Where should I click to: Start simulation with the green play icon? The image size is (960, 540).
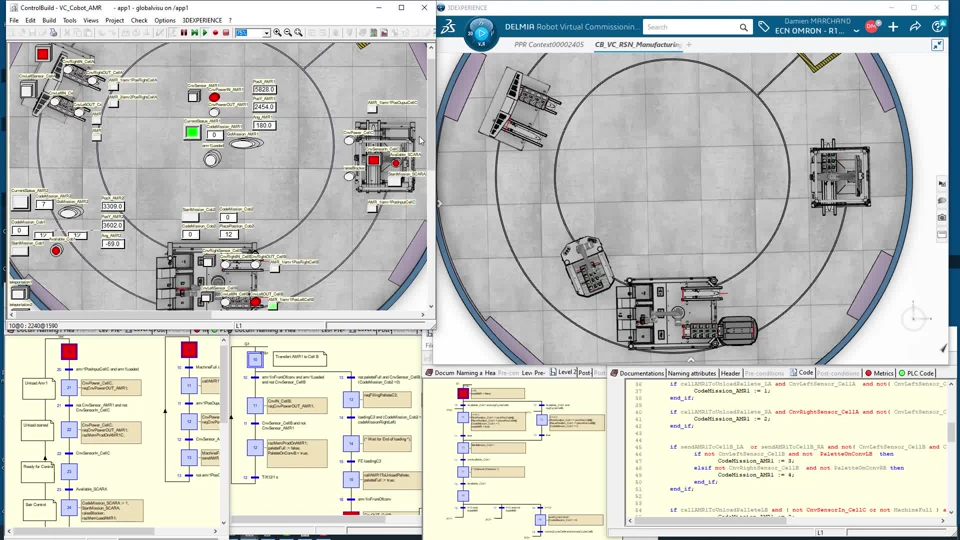coord(205,32)
